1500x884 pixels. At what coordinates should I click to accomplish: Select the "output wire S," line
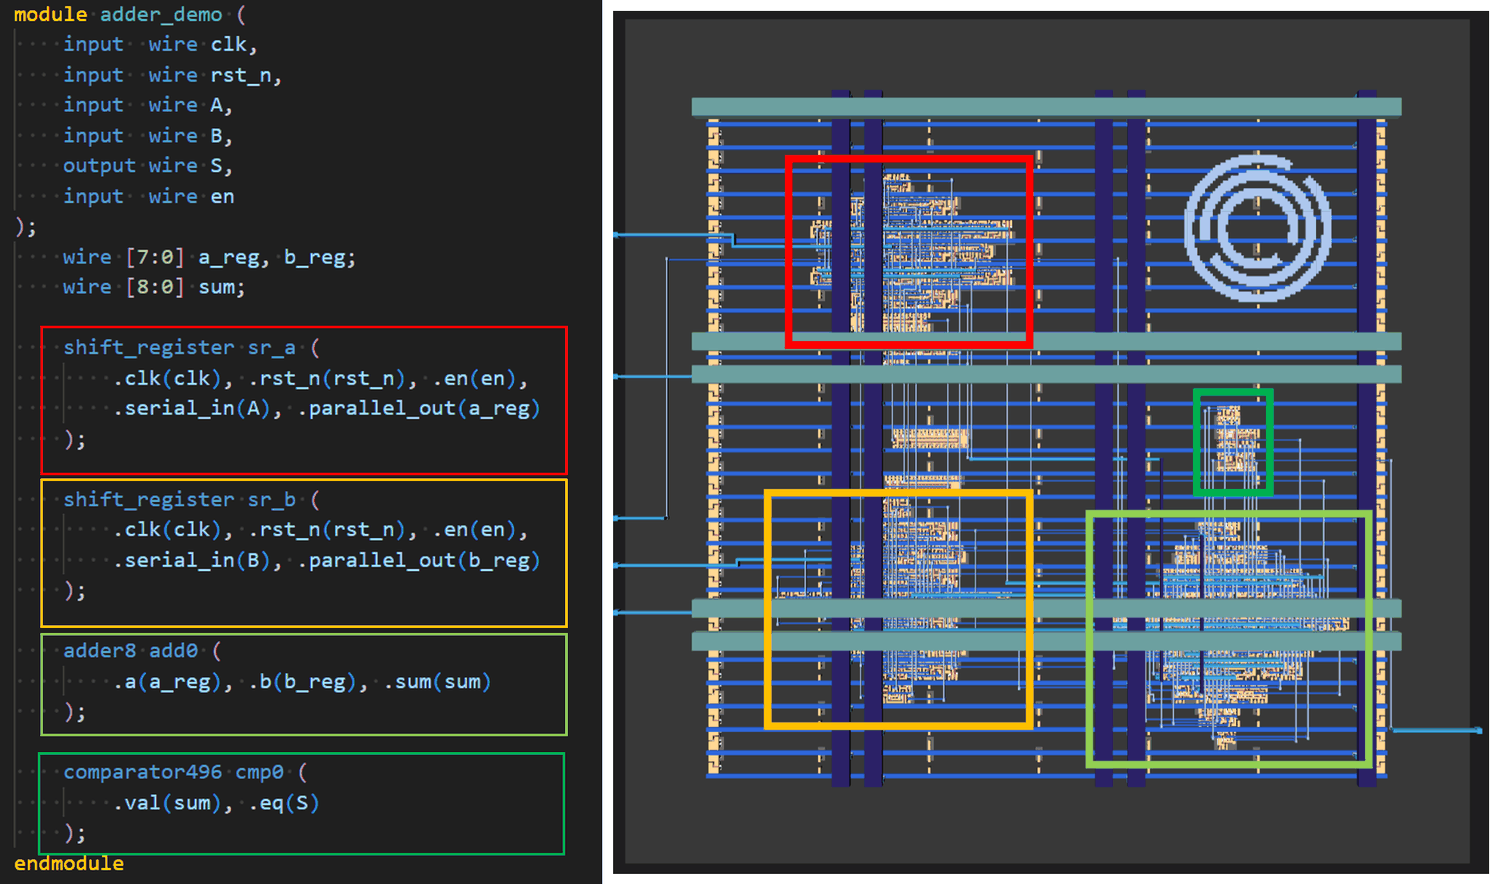[148, 166]
